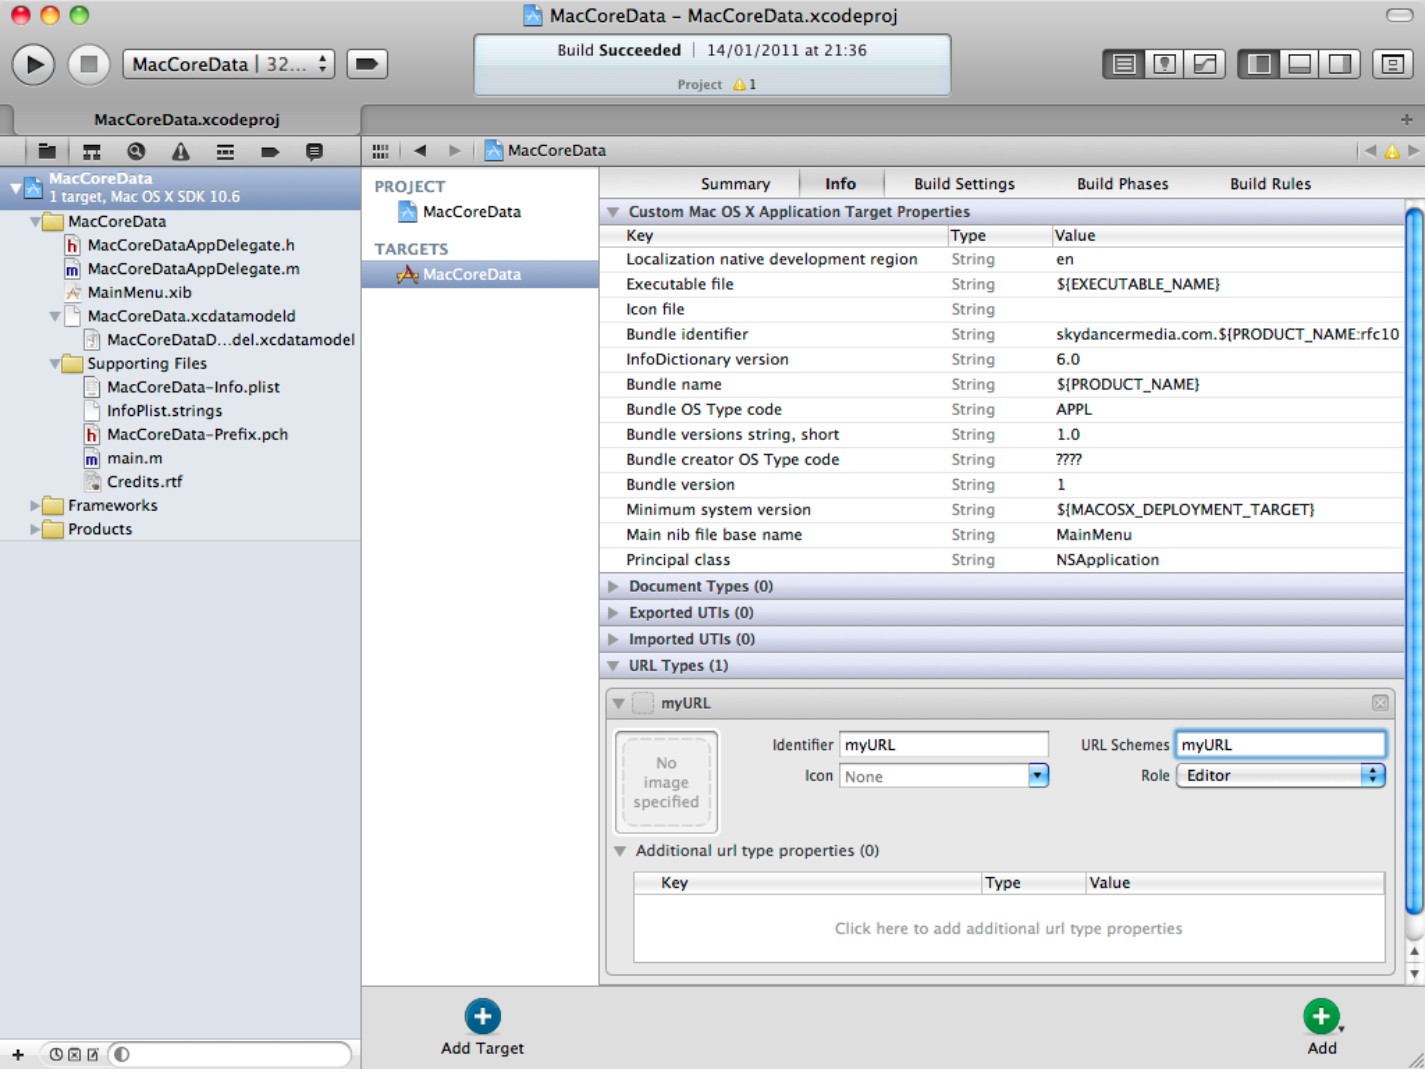The height and width of the screenshot is (1069, 1425).
Task: Add a file with navigator plus button
Action: click(18, 1054)
